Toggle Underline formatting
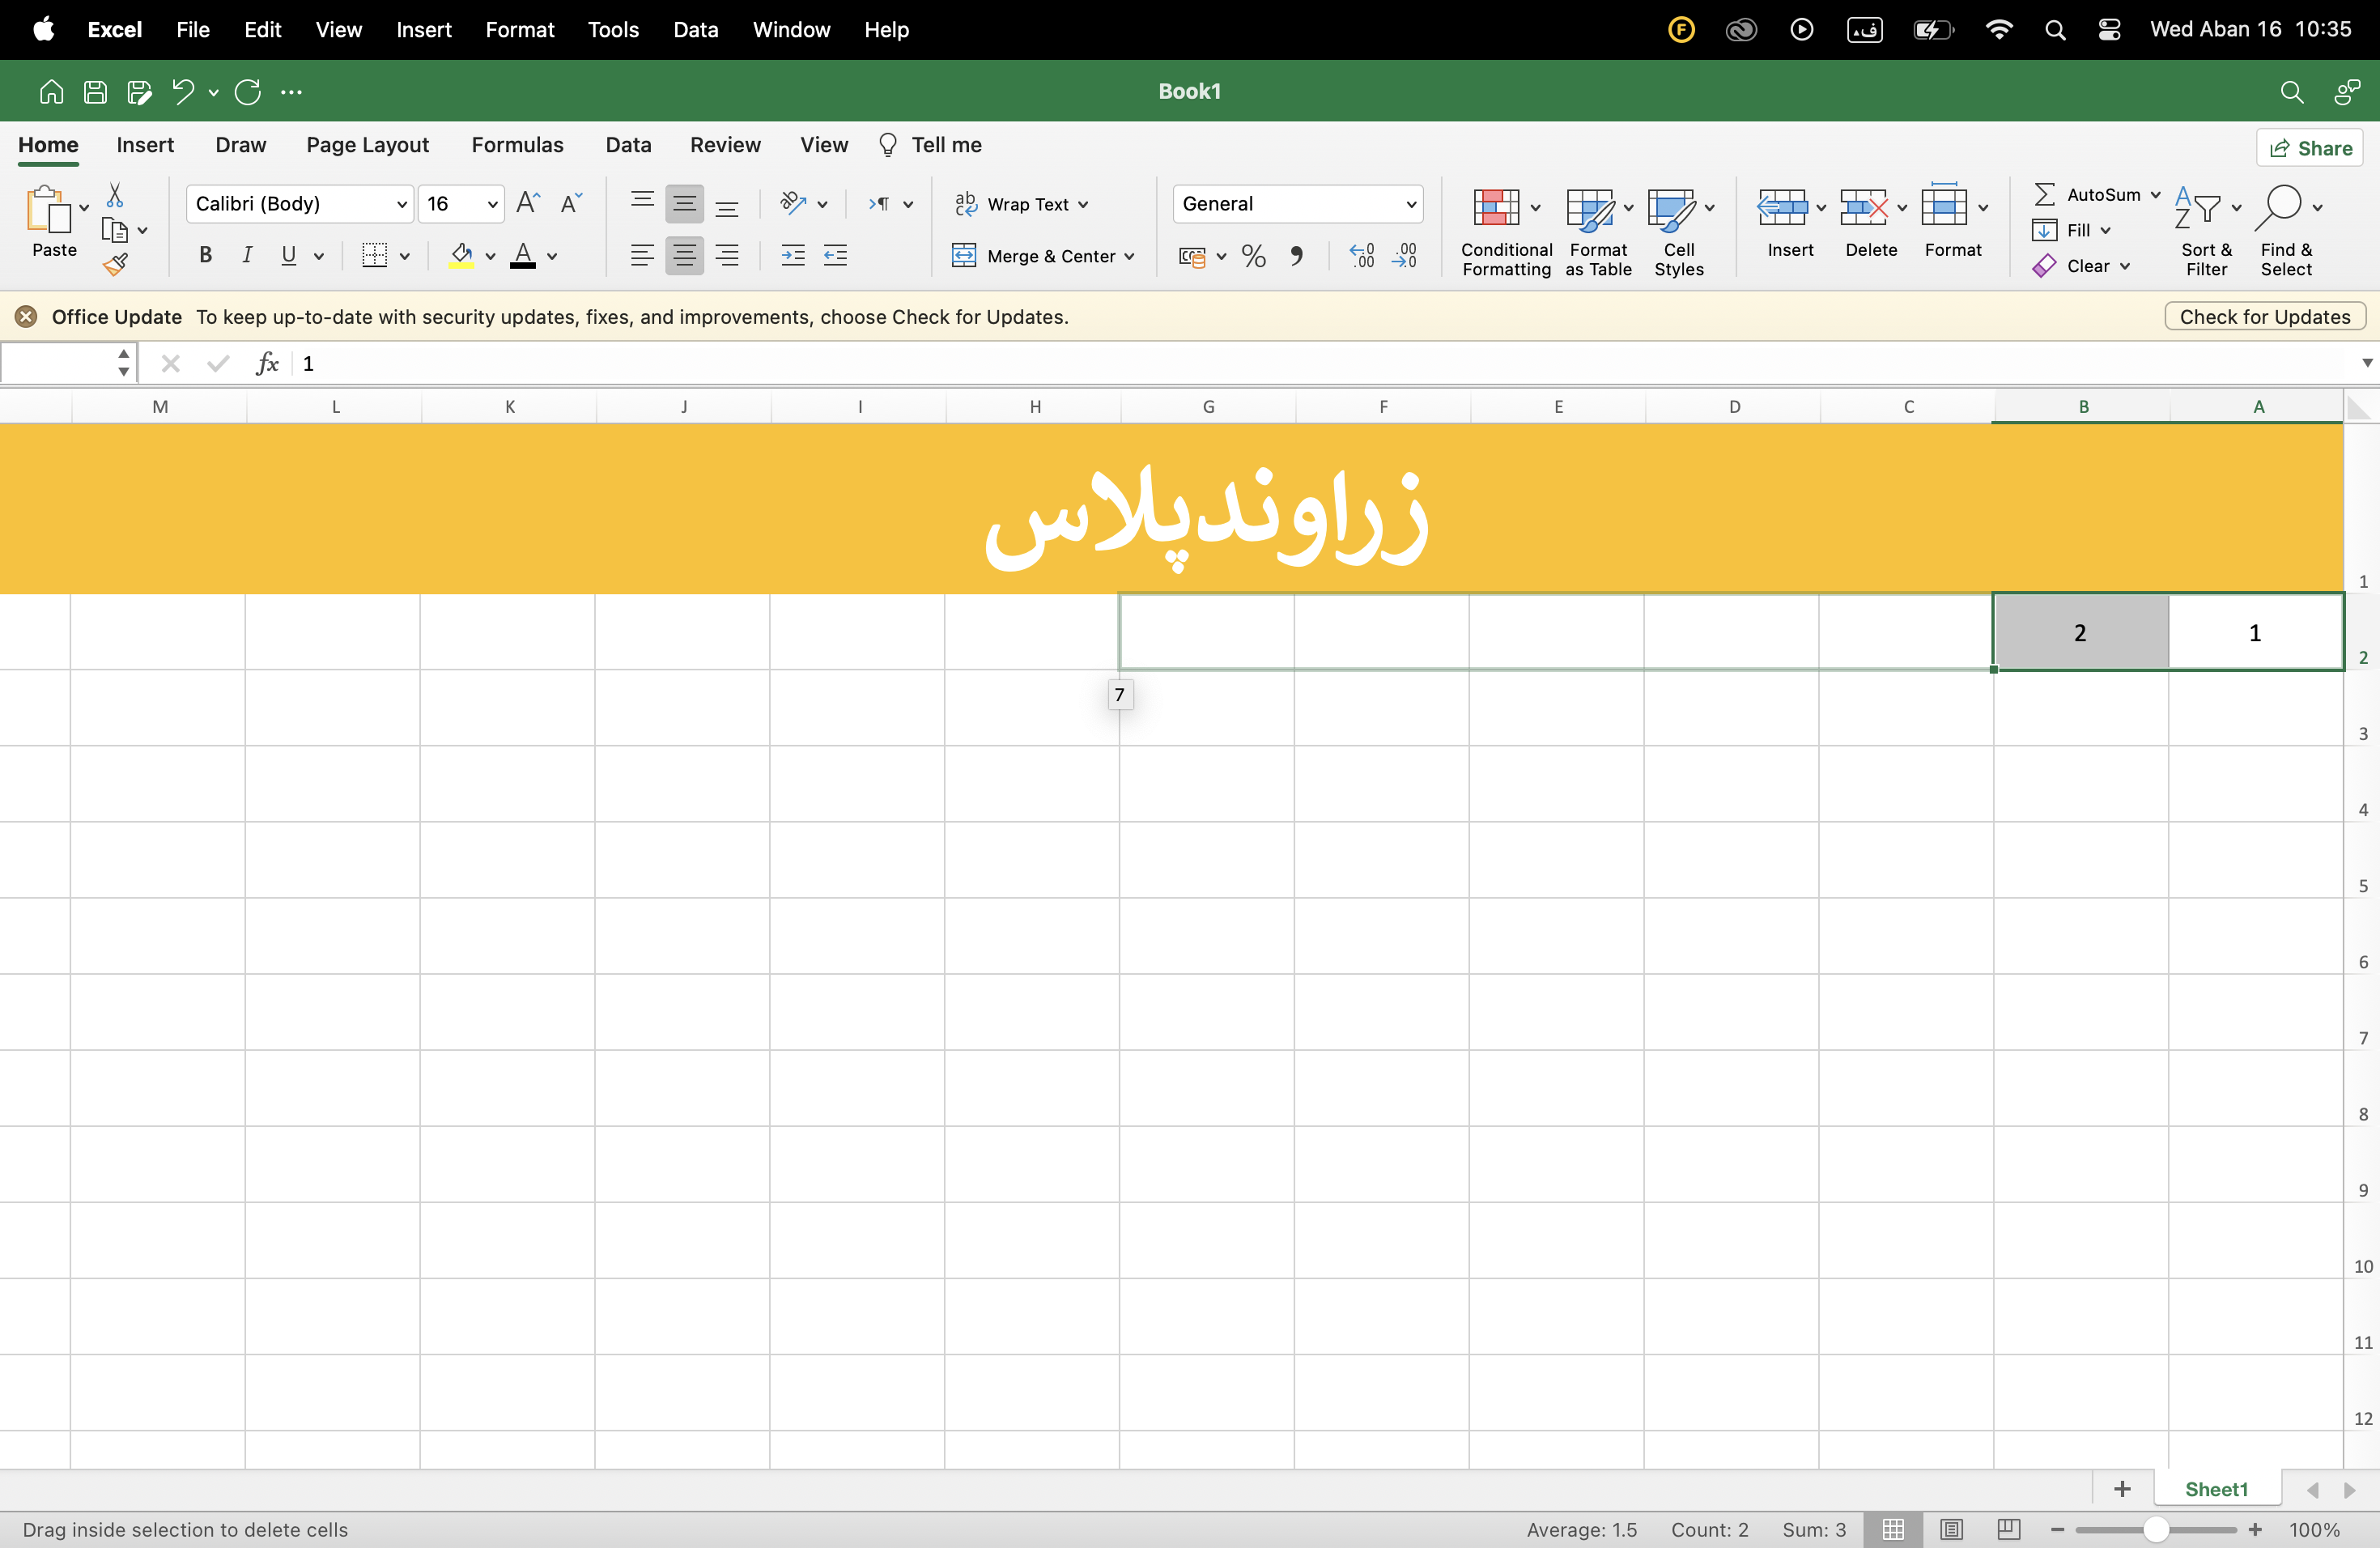The image size is (2380, 1548). pyautogui.click(x=289, y=256)
